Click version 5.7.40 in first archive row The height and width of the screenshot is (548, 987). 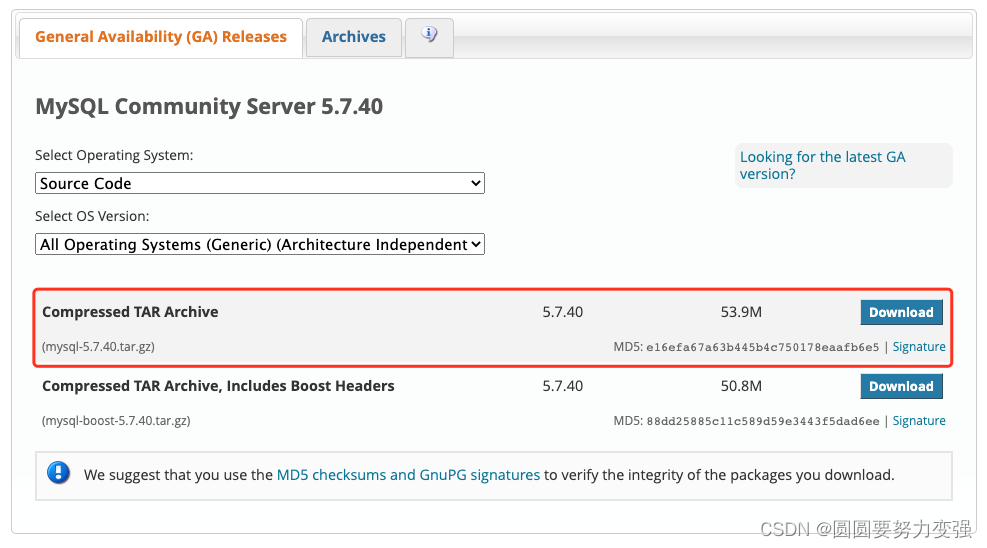(563, 312)
